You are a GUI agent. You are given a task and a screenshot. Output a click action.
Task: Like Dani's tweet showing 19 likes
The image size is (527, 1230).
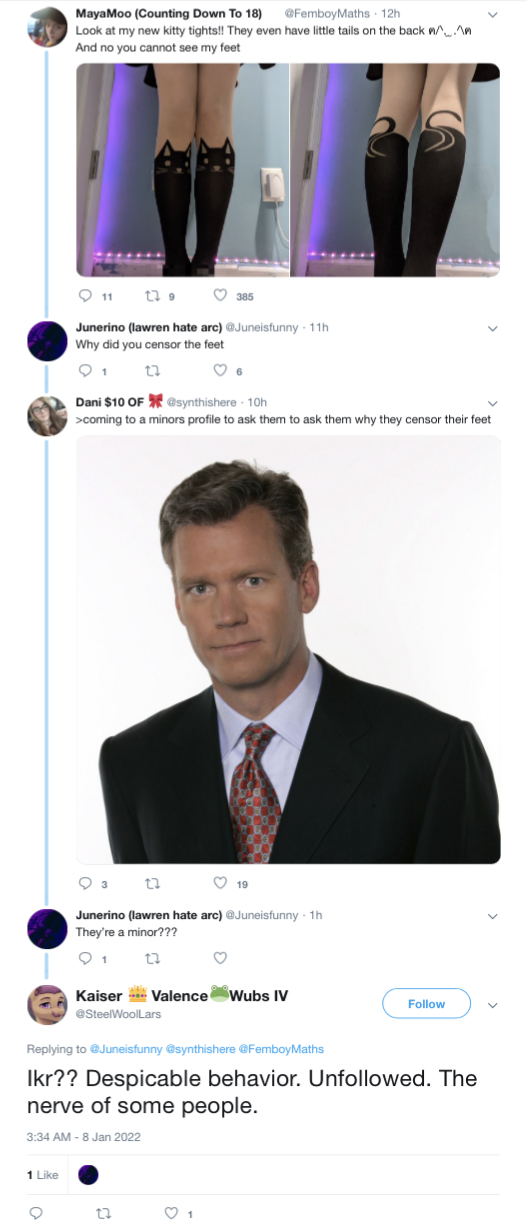coord(220,883)
